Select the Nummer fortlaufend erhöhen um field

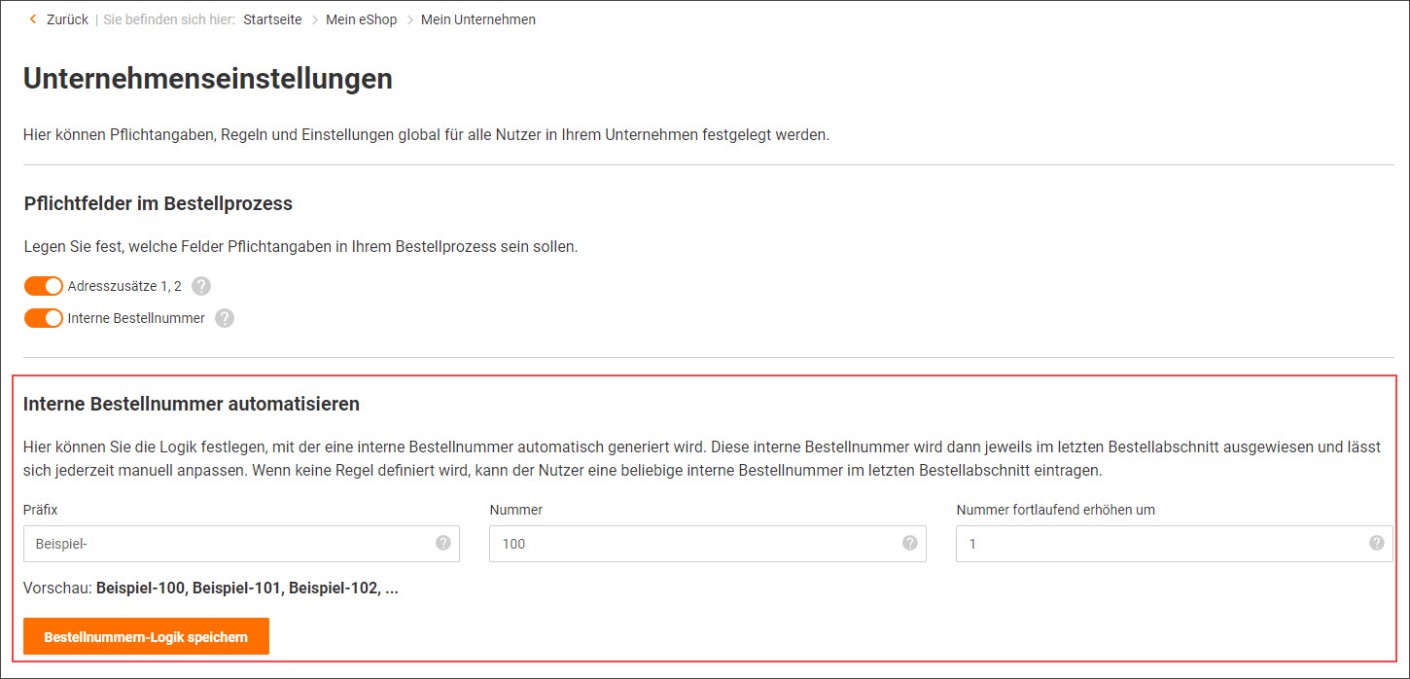pos(1160,544)
